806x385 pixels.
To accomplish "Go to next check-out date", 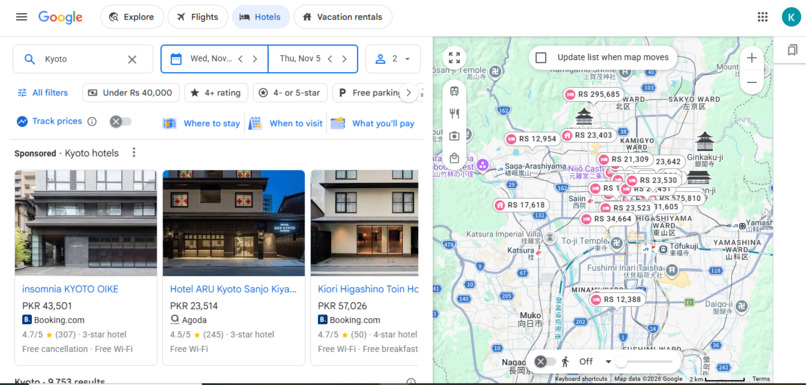I will (344, 59).
